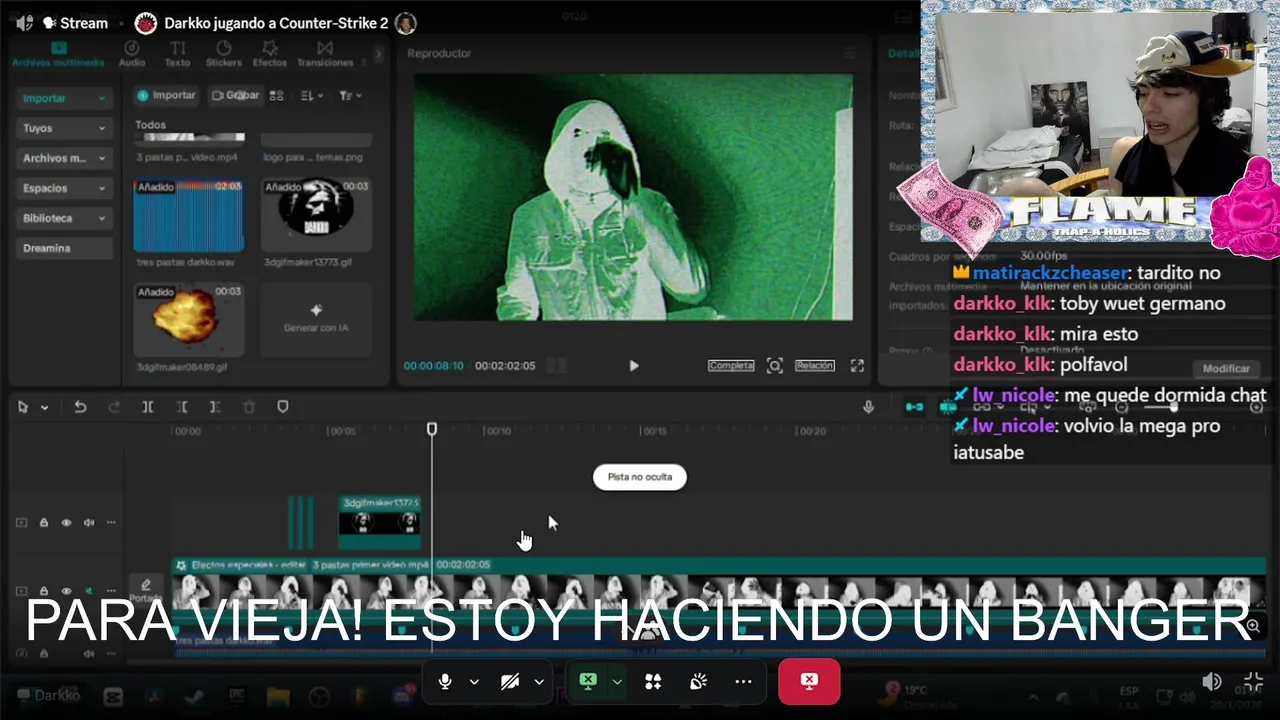1280x720 pixels.
Task: Open the media filter dropdown
Action: pyautogui.click(x=349, y=96)
